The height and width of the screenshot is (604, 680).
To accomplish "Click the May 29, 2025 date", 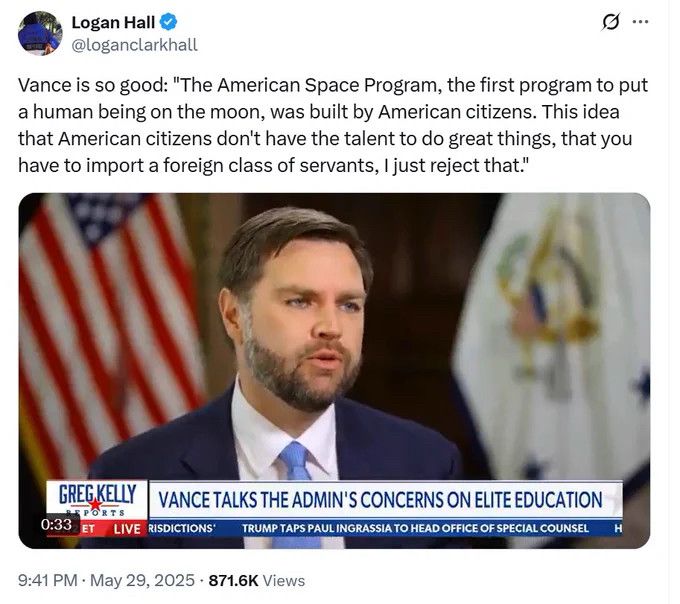I will pyautogui.click(x=142, y=580).
